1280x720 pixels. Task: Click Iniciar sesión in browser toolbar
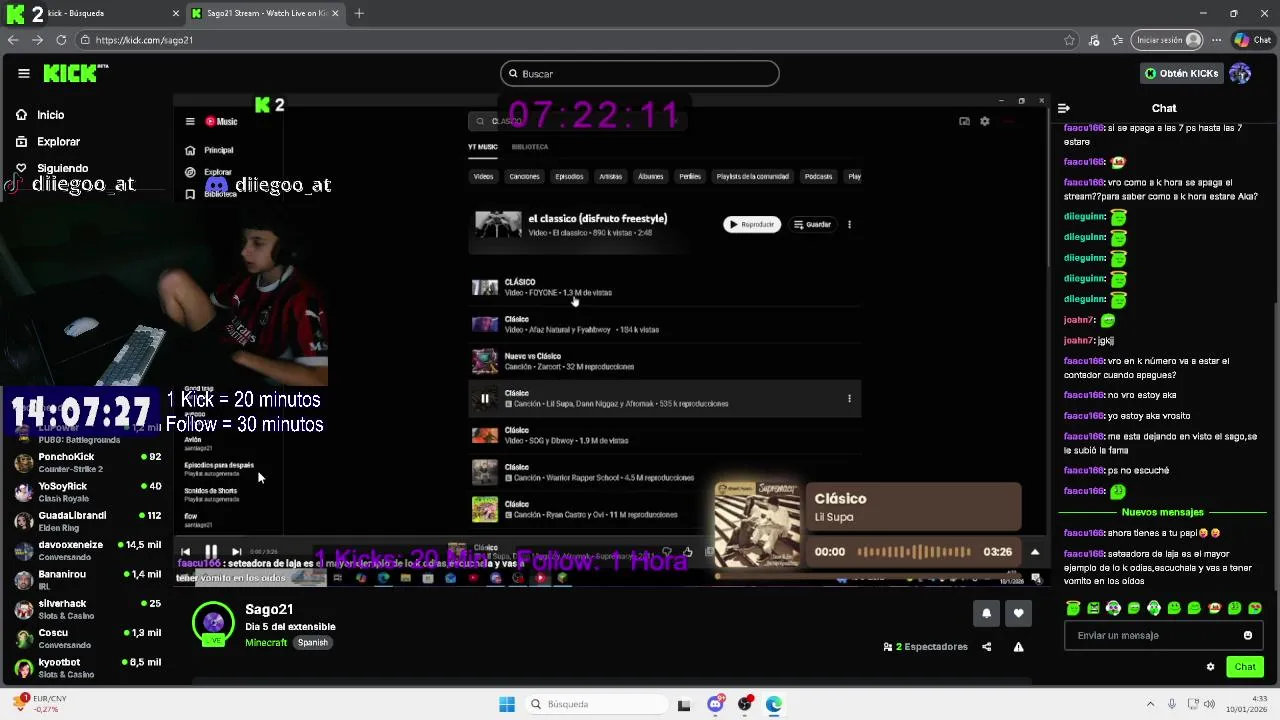point(1168,40)
